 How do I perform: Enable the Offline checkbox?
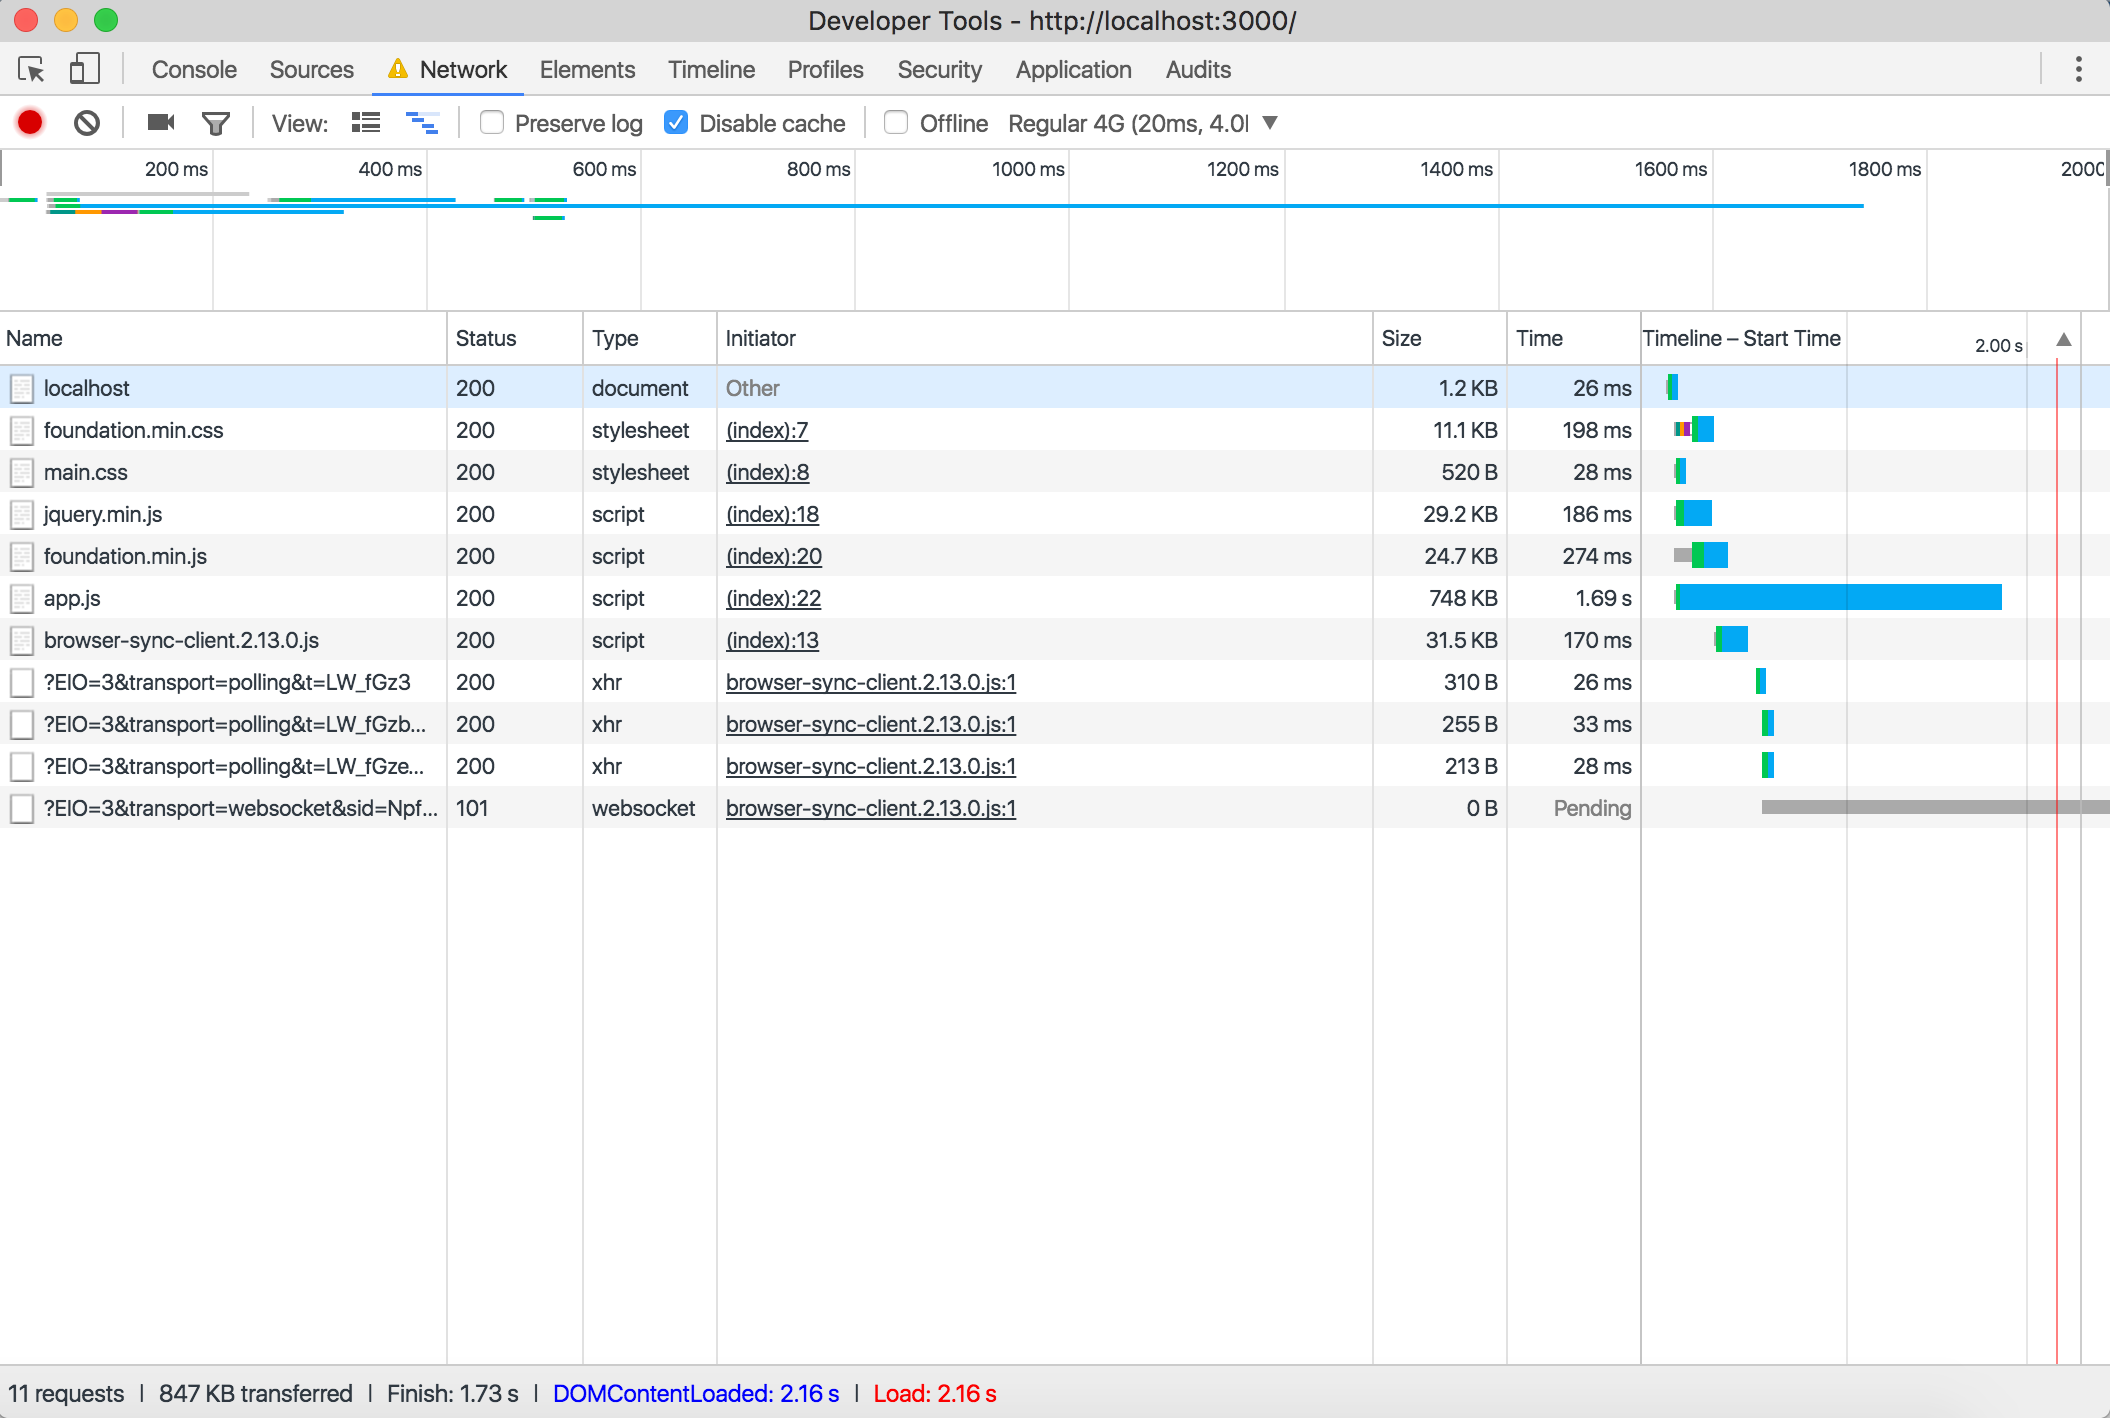coord(896,123)
